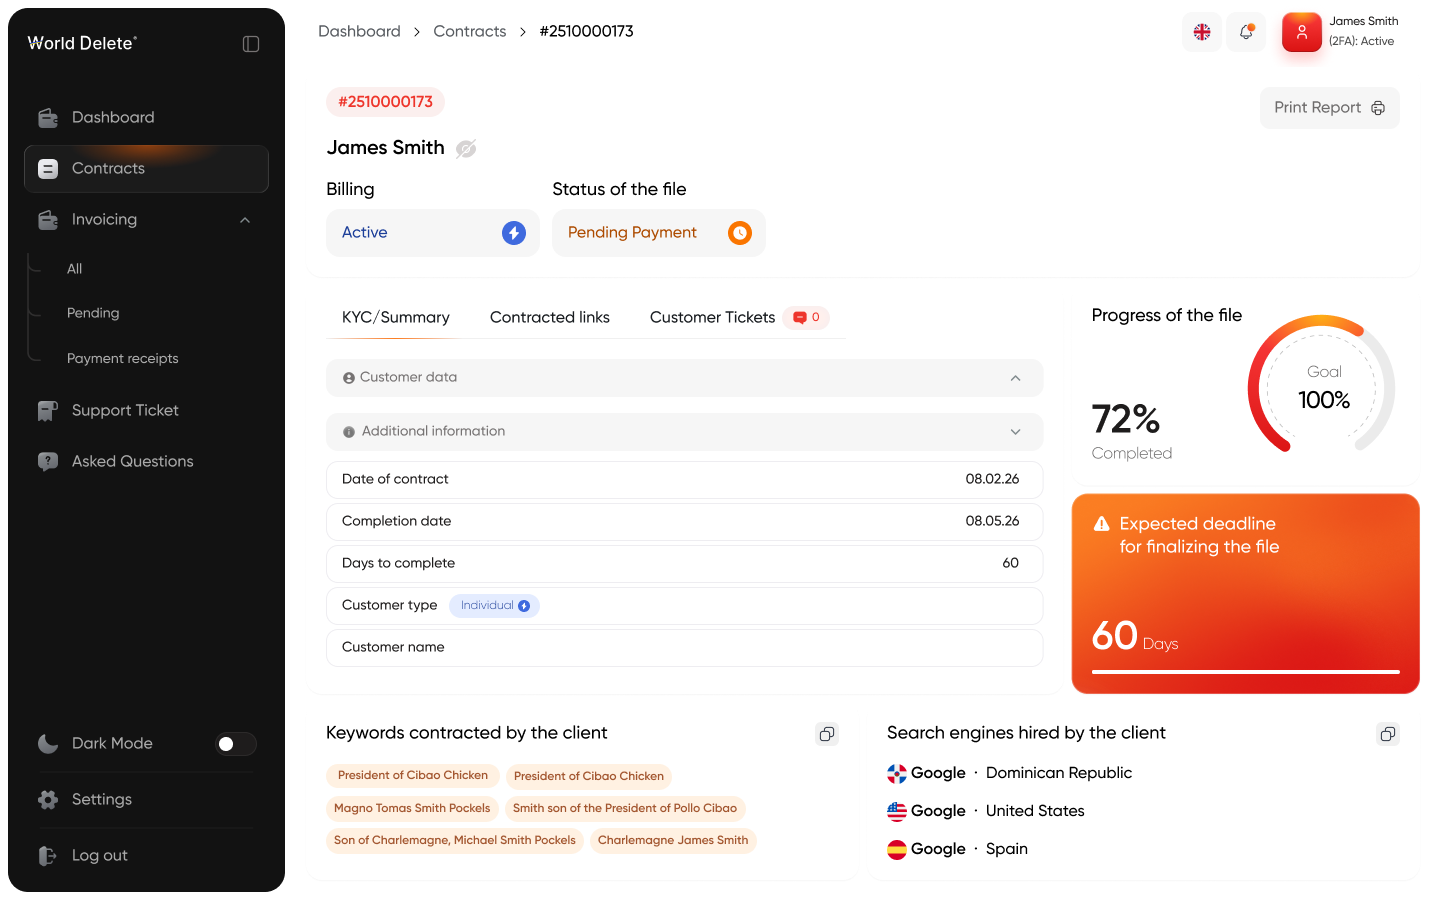Collapse the sidebar panel icon
The image size is (1440, 900).
(251, 44)
